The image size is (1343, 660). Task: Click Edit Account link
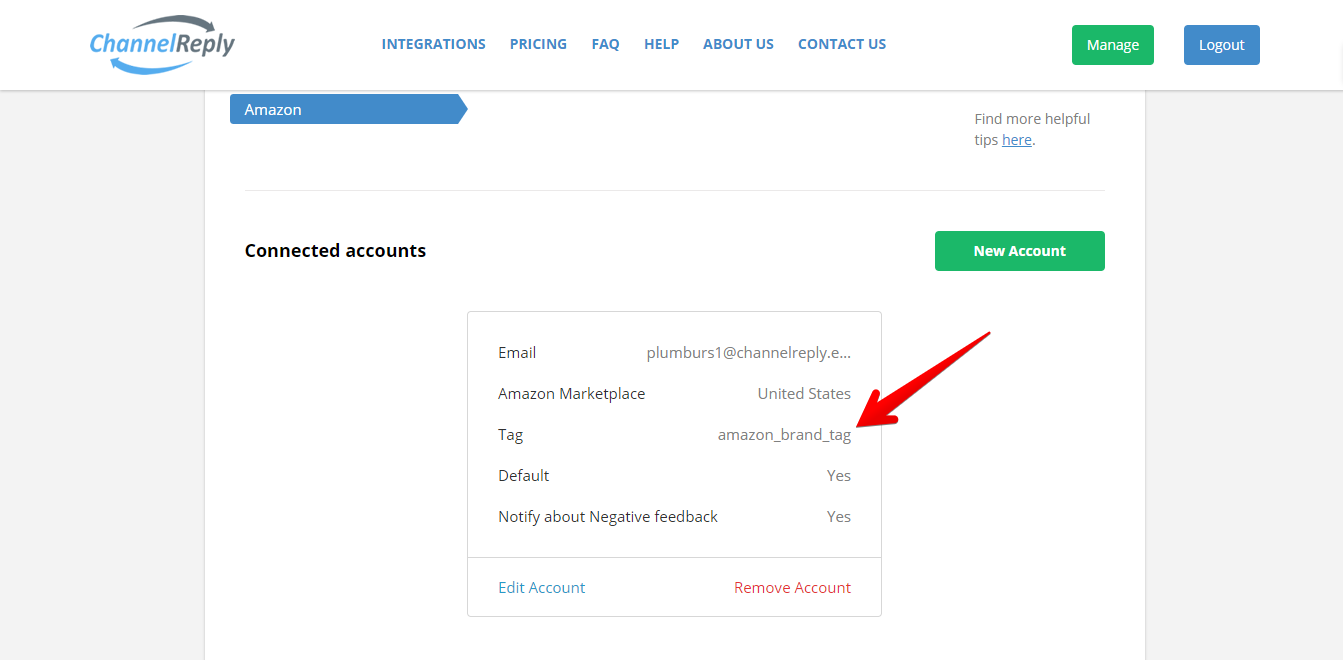click(x=542, y=588)
